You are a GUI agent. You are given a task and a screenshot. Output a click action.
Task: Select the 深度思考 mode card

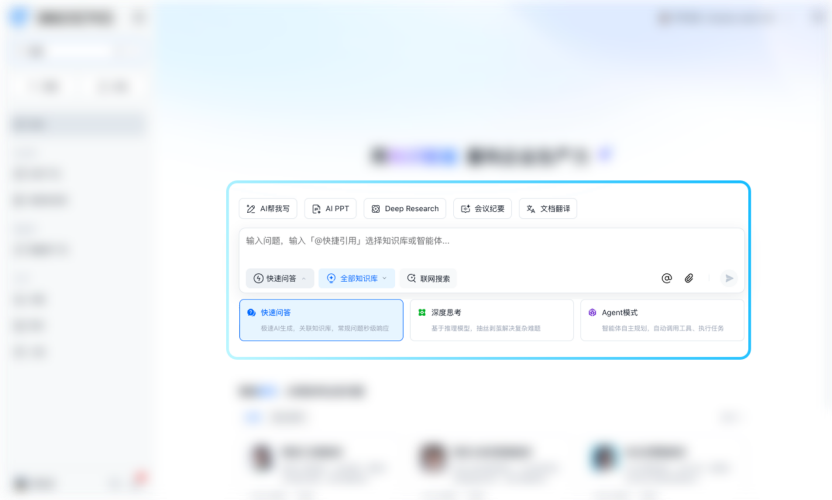(x=492, y=320)
